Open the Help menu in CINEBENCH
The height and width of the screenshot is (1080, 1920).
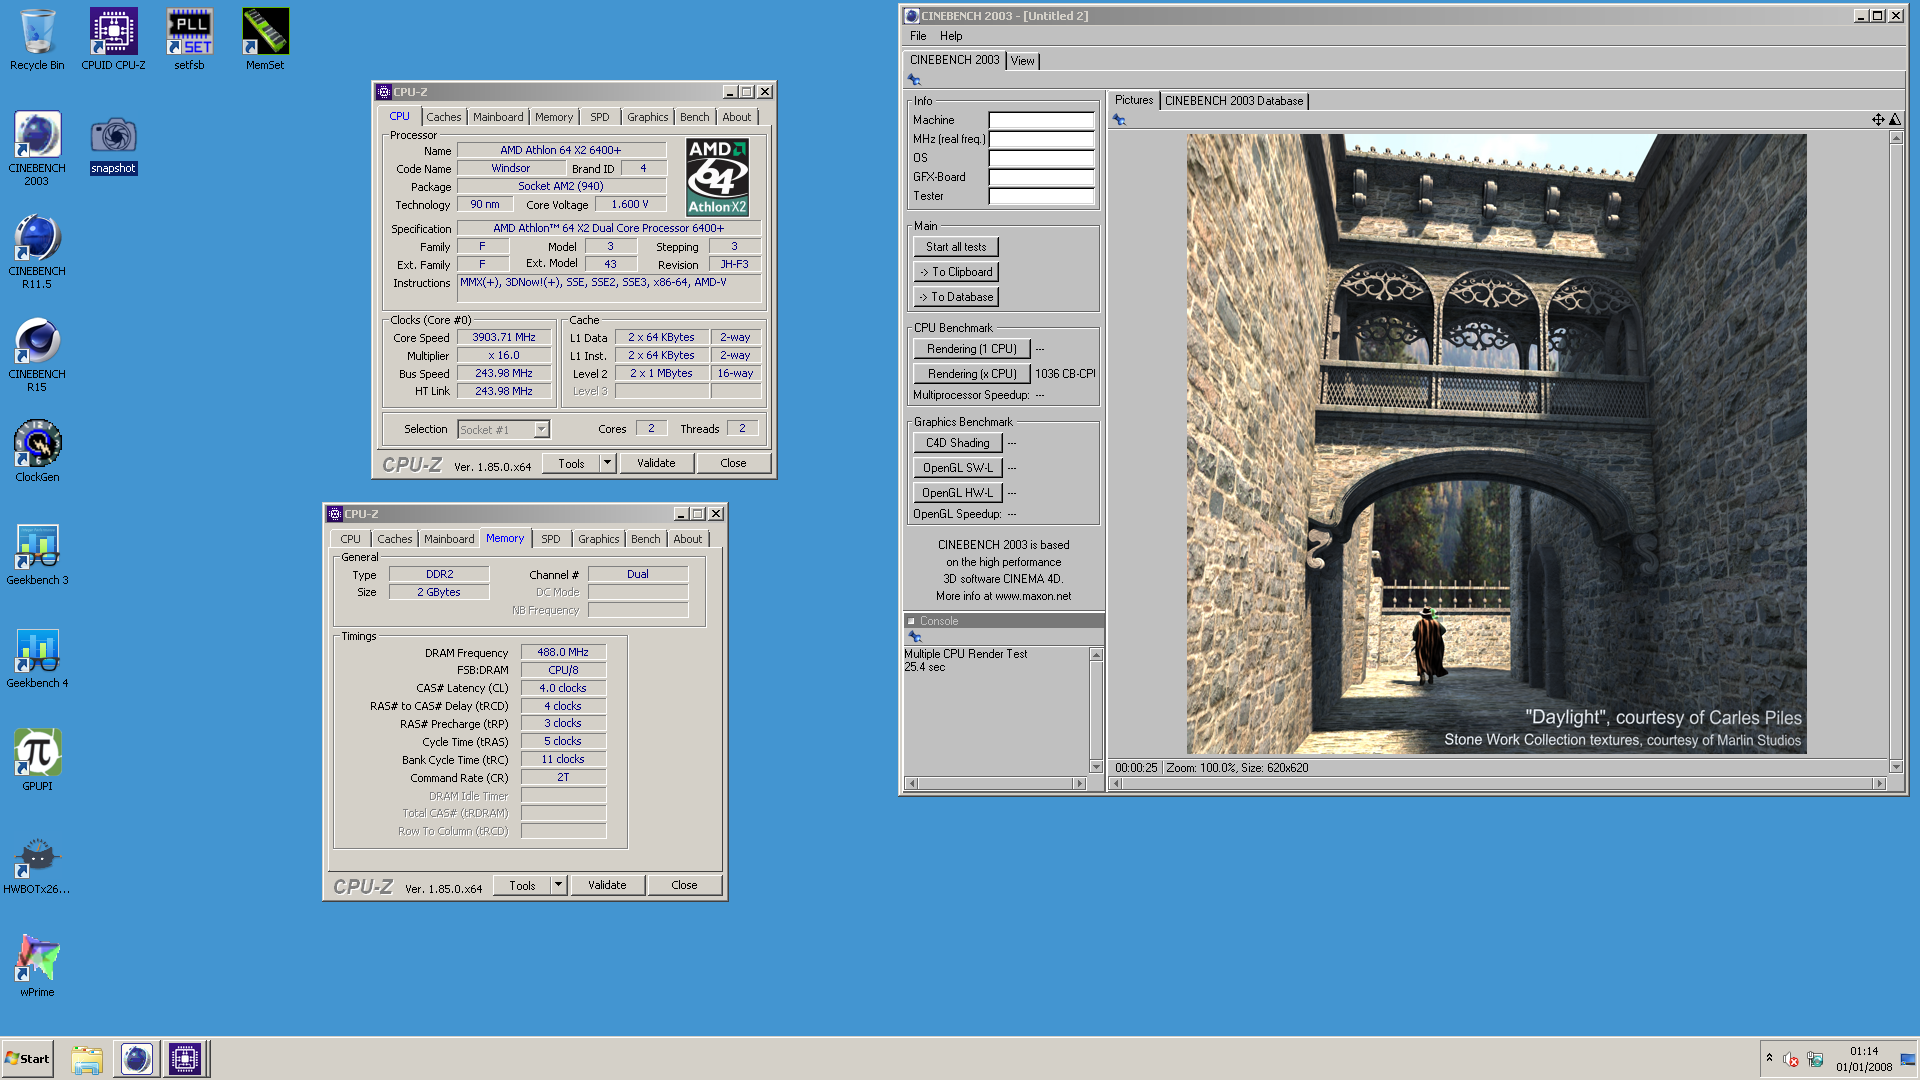click(x=951, y=36)
